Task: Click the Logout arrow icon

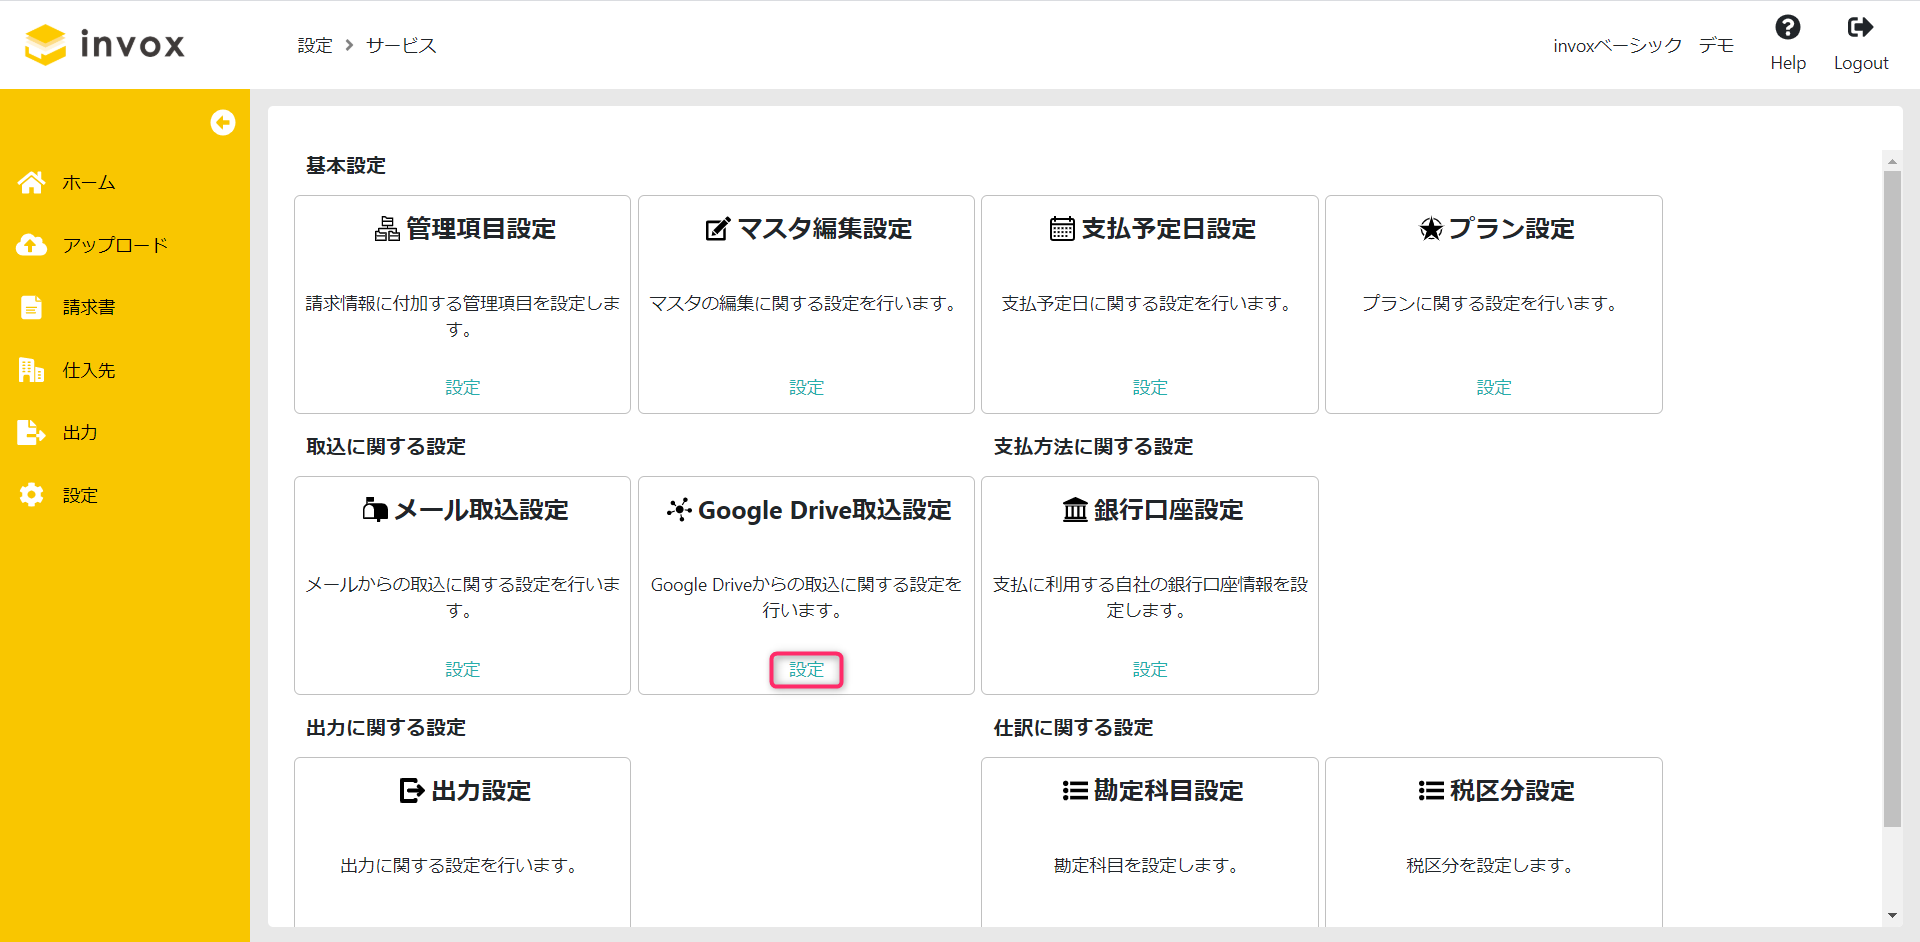Action: pyautogui.click(x=1861, y=27)
